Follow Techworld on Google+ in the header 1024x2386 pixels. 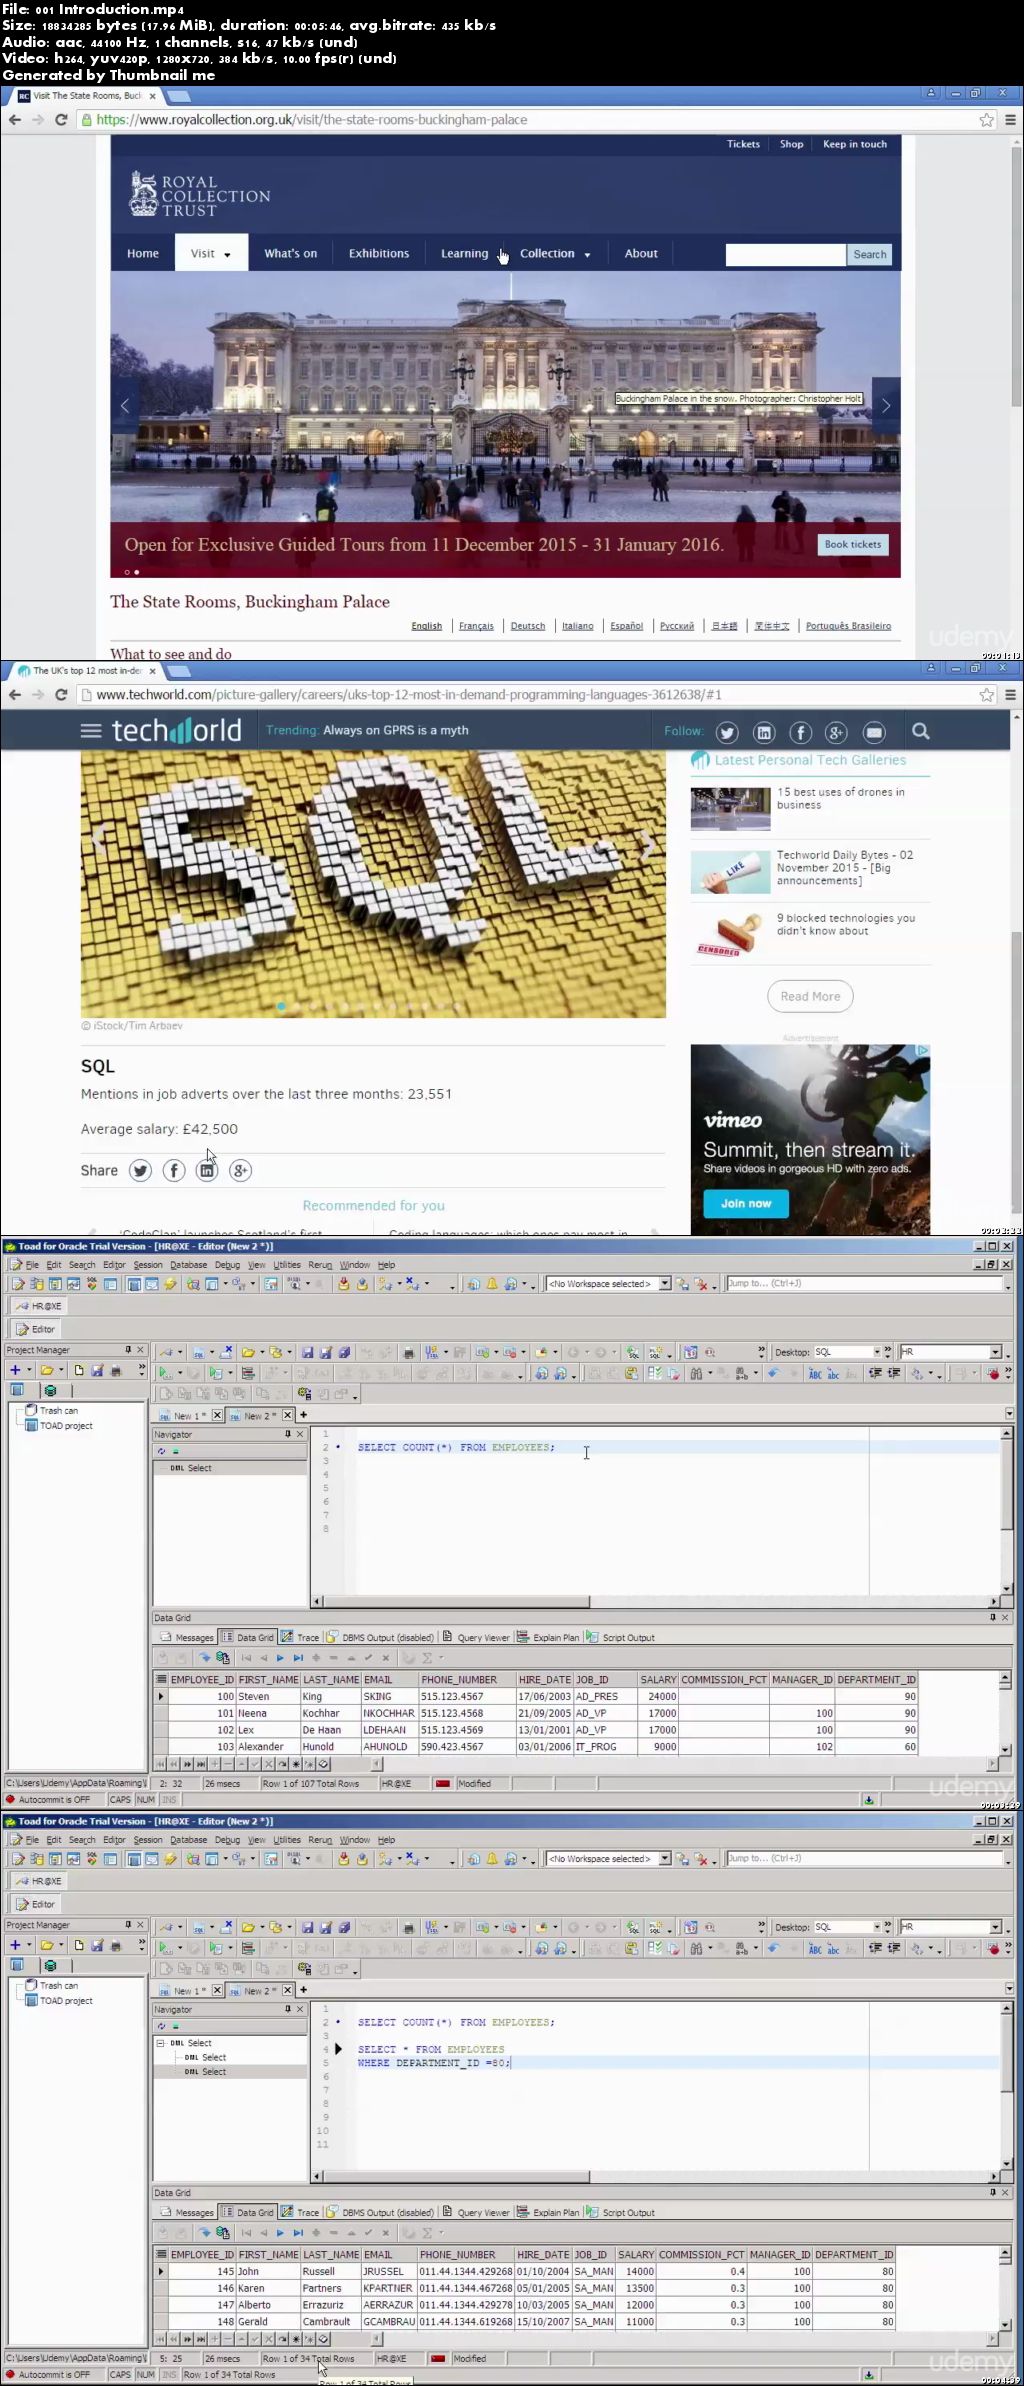[837, 733]
